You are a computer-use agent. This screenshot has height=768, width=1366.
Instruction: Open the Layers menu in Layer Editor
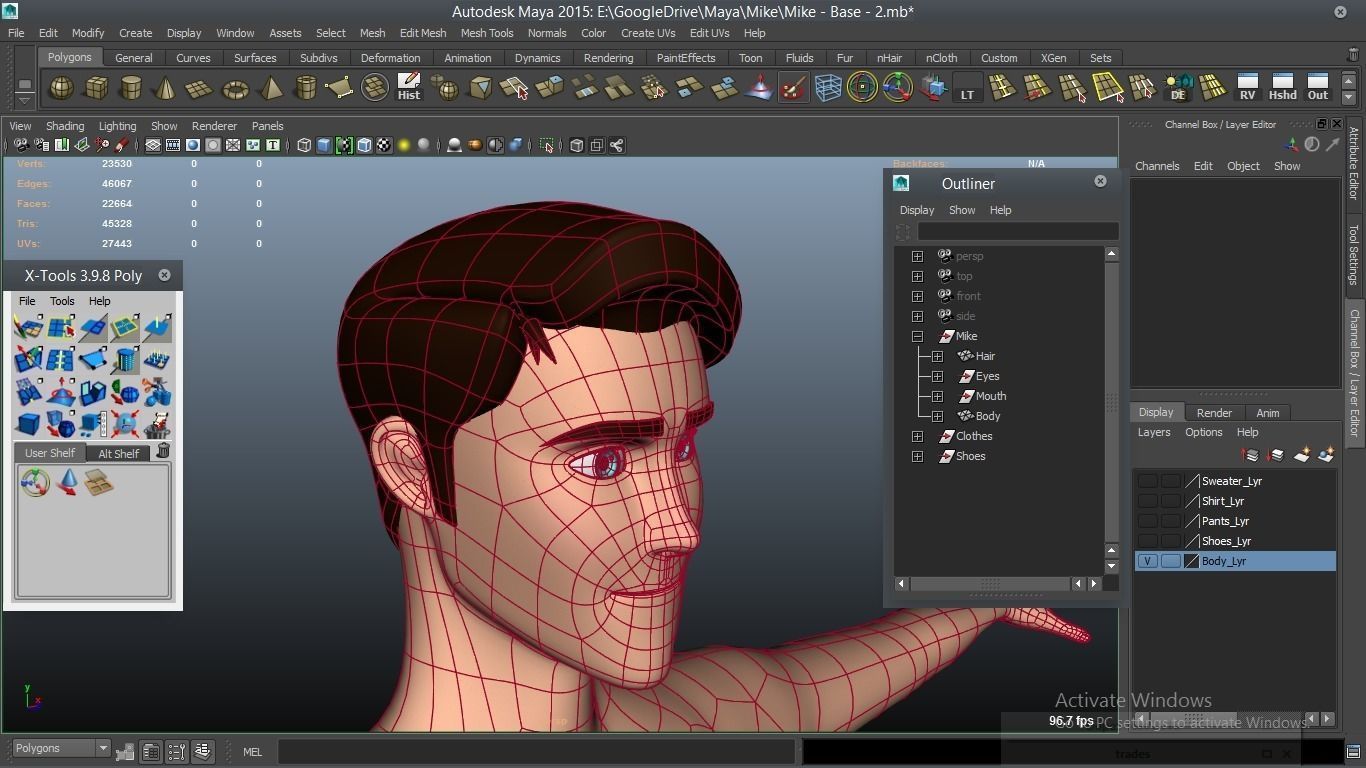(x=1154, y=432)
